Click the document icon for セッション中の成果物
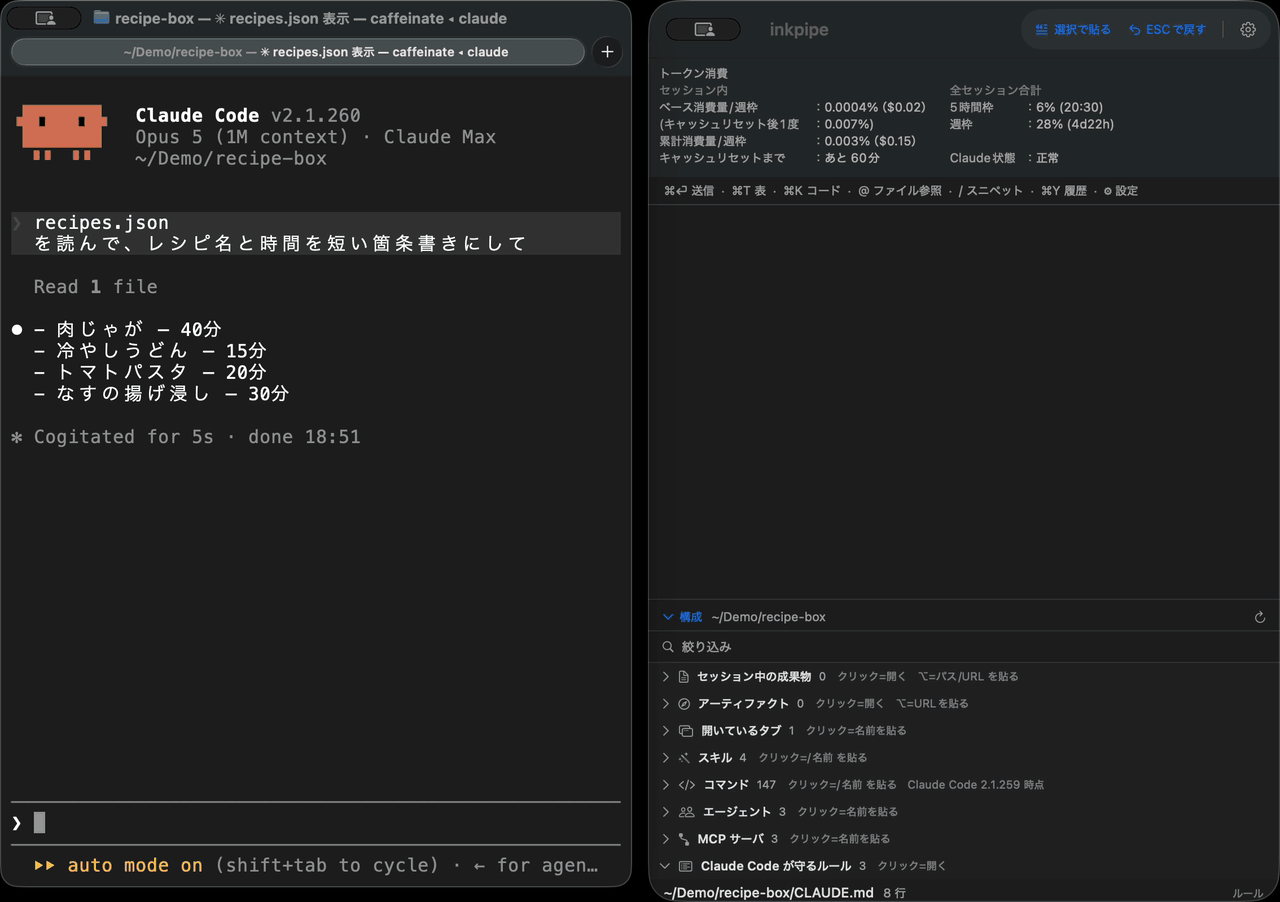 click(684, 677)
